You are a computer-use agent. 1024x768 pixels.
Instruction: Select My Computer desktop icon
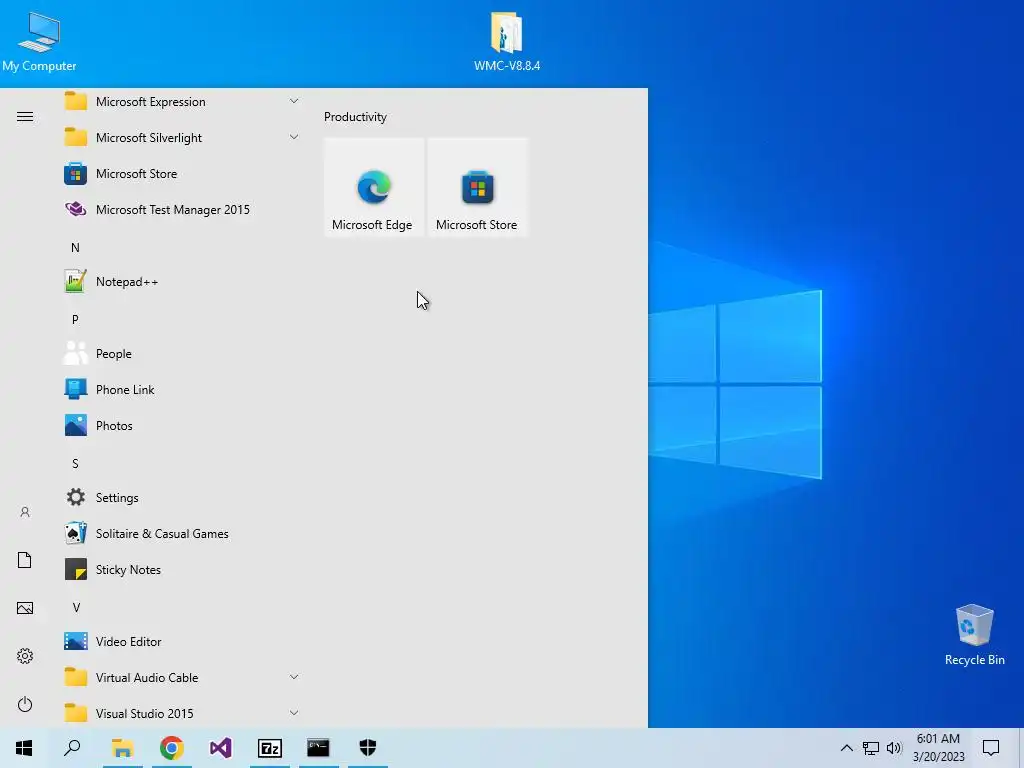click(x=39, y=41)
